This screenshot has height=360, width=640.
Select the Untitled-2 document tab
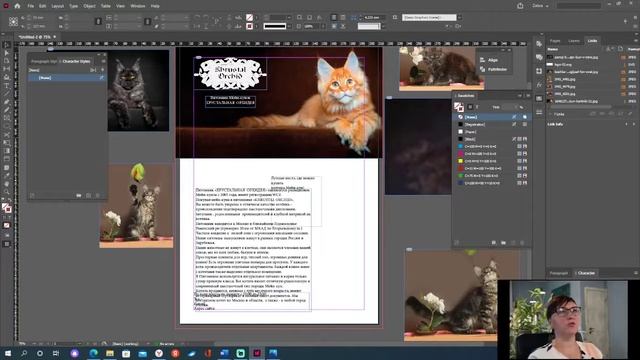point(36,37)
